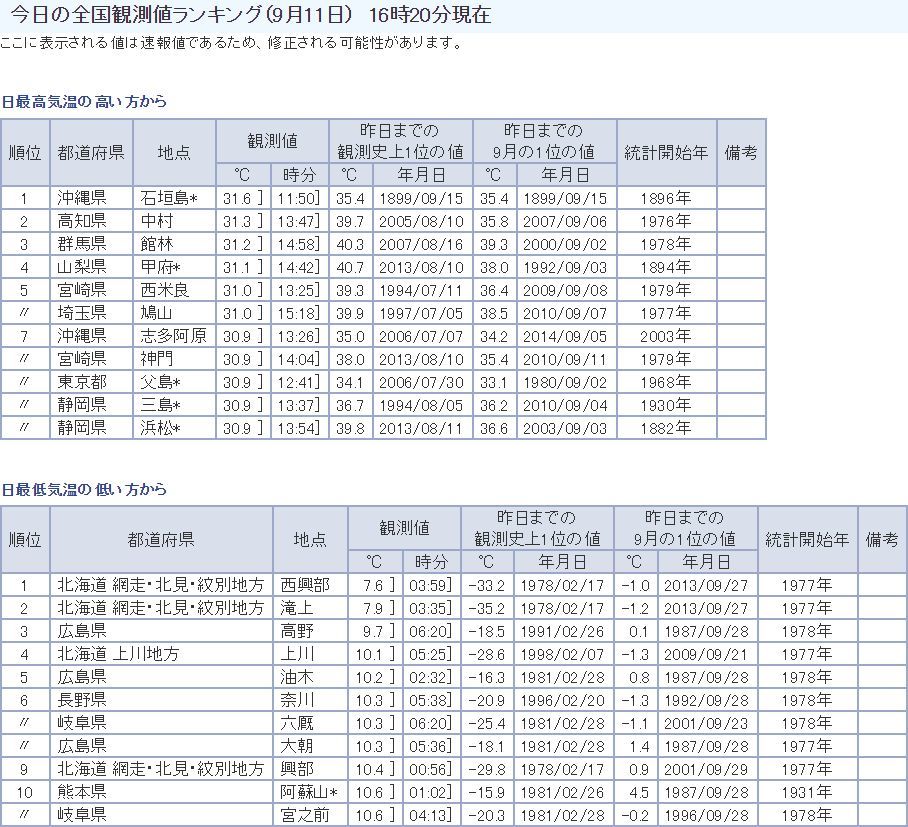Click the 宮之前 station name
908x827 pixels.
pos(305,815)
